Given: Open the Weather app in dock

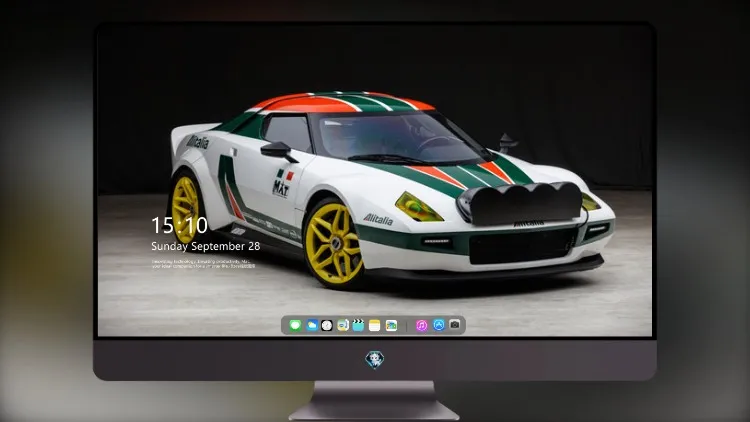Looking at the screenshot, I should point(312,325).
